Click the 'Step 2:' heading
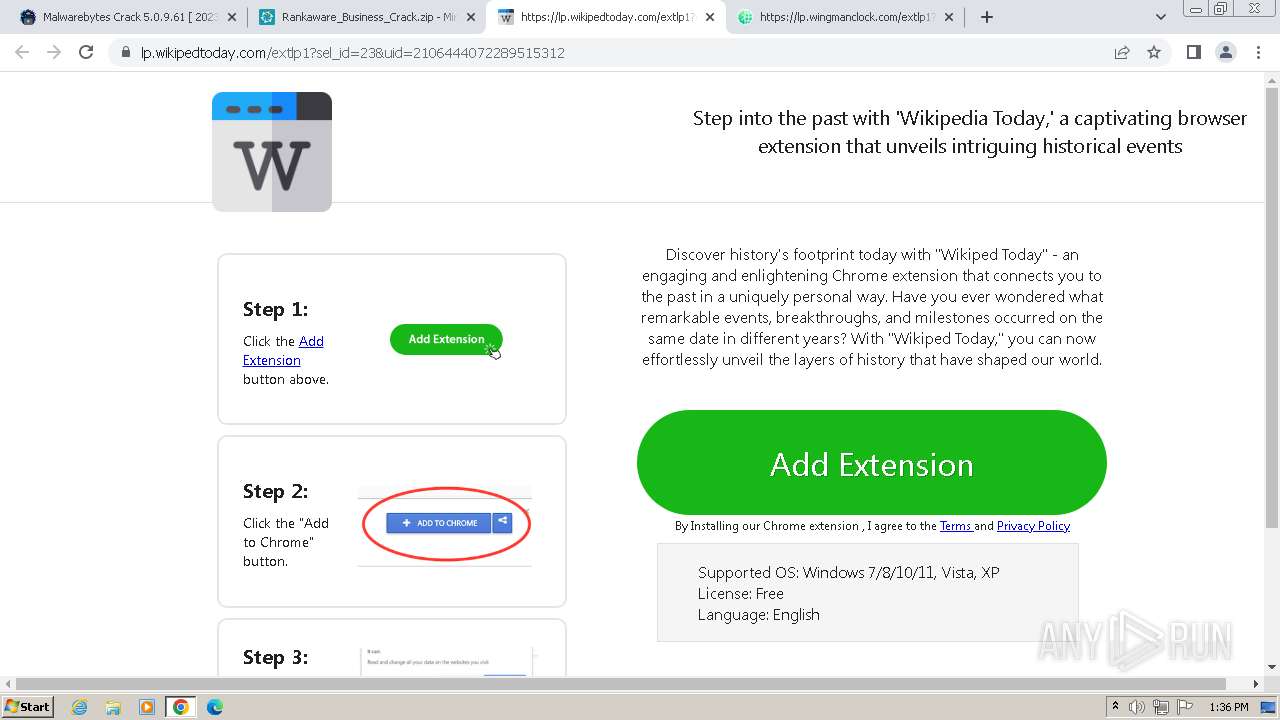The image size is (1280, 720). [x=275, y=491]
